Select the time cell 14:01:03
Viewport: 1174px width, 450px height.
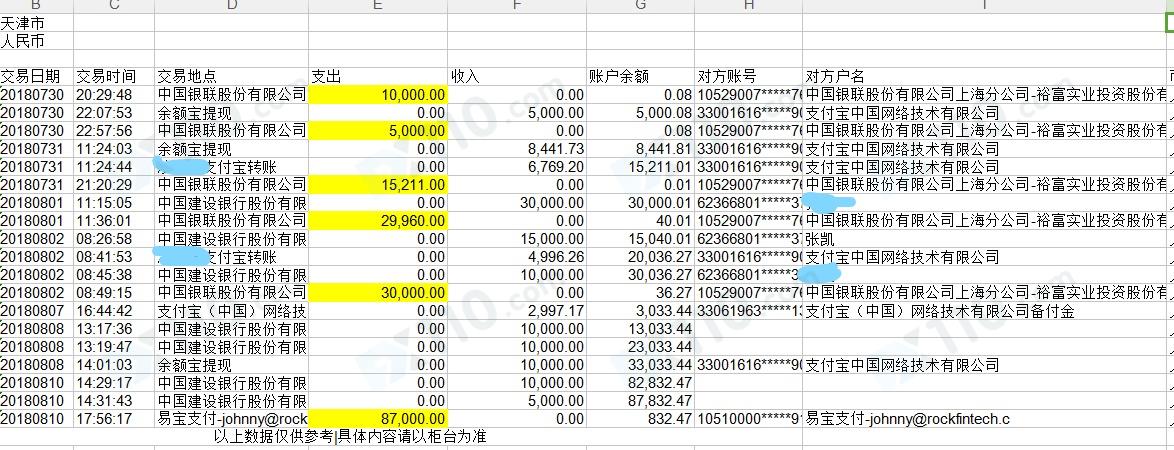(x=114, y=365)
